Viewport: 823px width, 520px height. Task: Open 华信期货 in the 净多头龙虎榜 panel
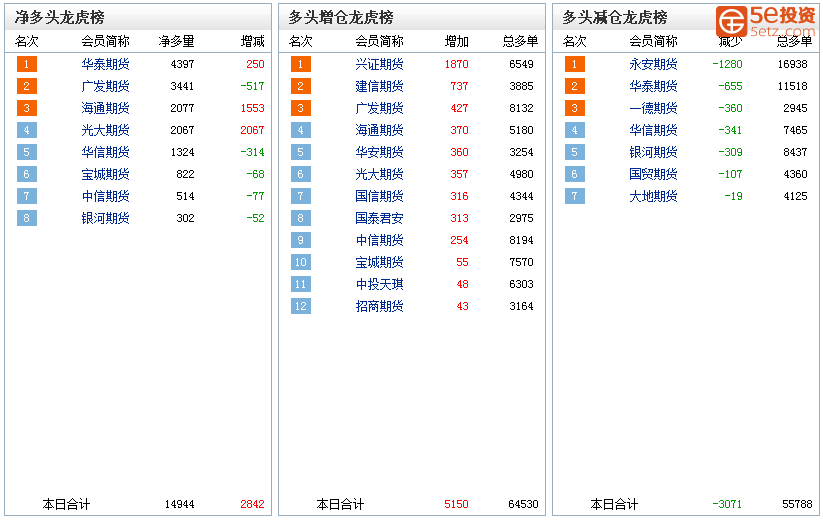[x=105, y=152]
